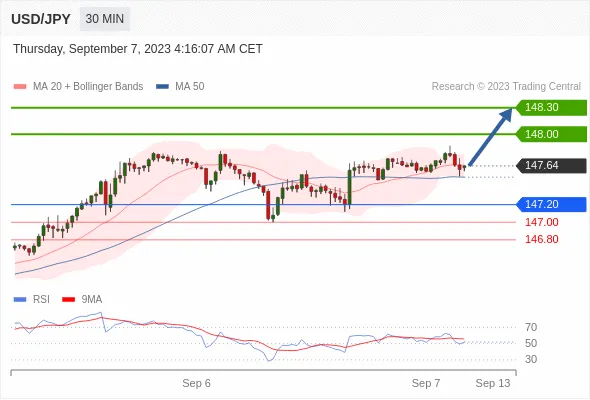
Task: Select the chart timestamp Thursday, September 7, 2023
Action: coord(138,49)
